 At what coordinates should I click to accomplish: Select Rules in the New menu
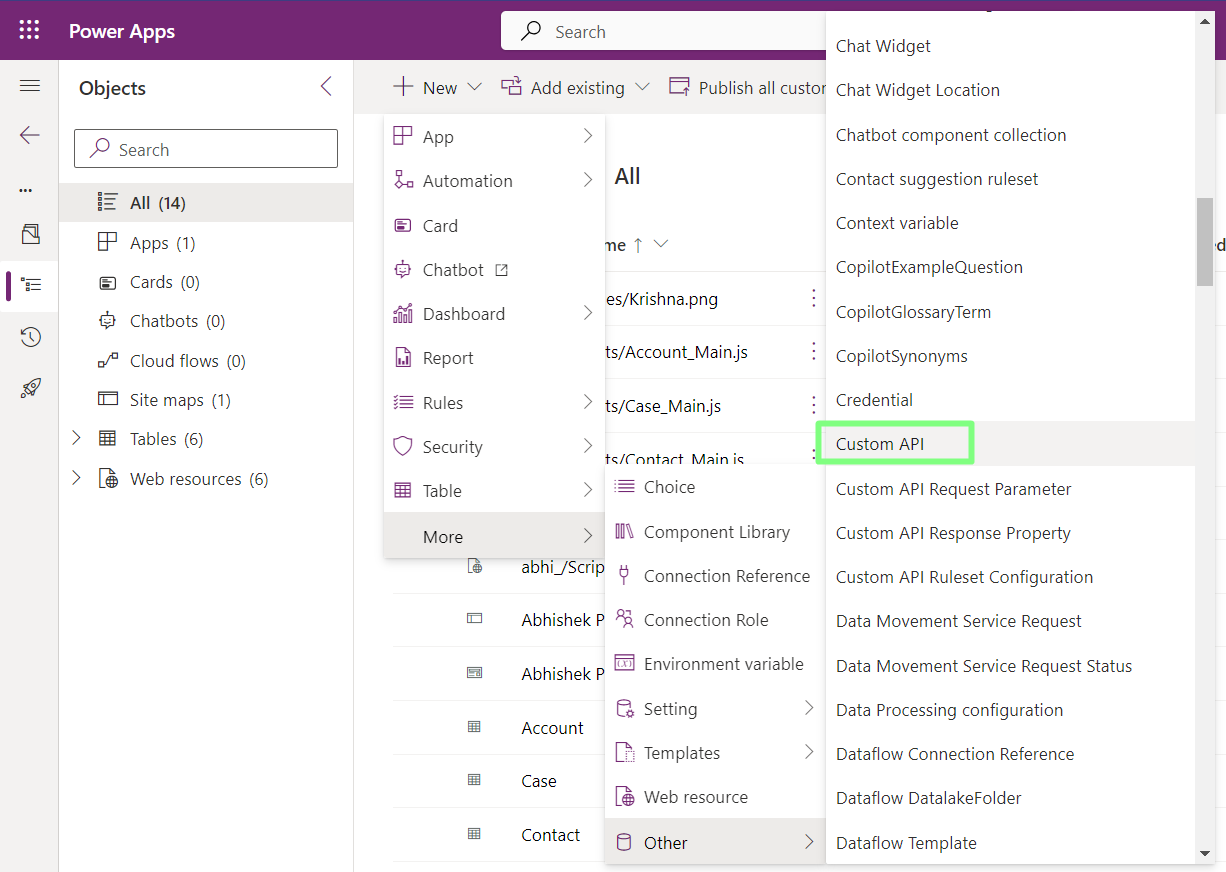(x=494, y=402)
